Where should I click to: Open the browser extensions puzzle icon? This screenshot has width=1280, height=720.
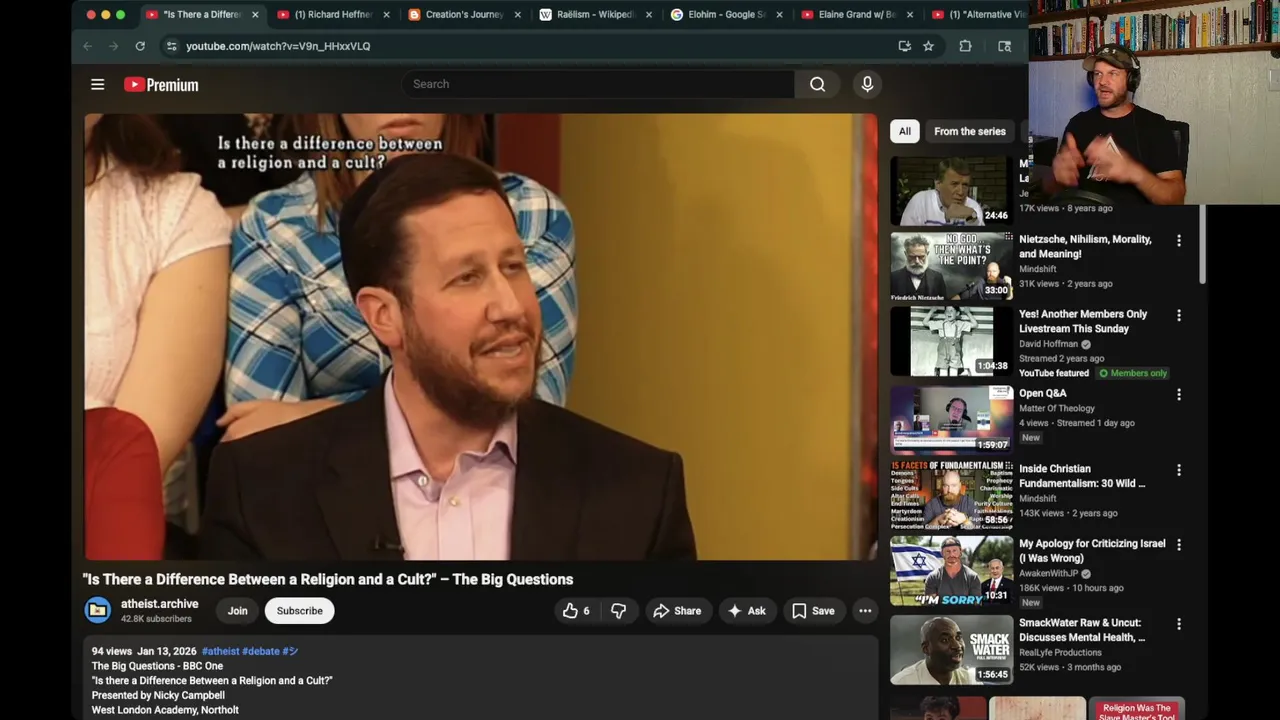(x=965, y=46)
